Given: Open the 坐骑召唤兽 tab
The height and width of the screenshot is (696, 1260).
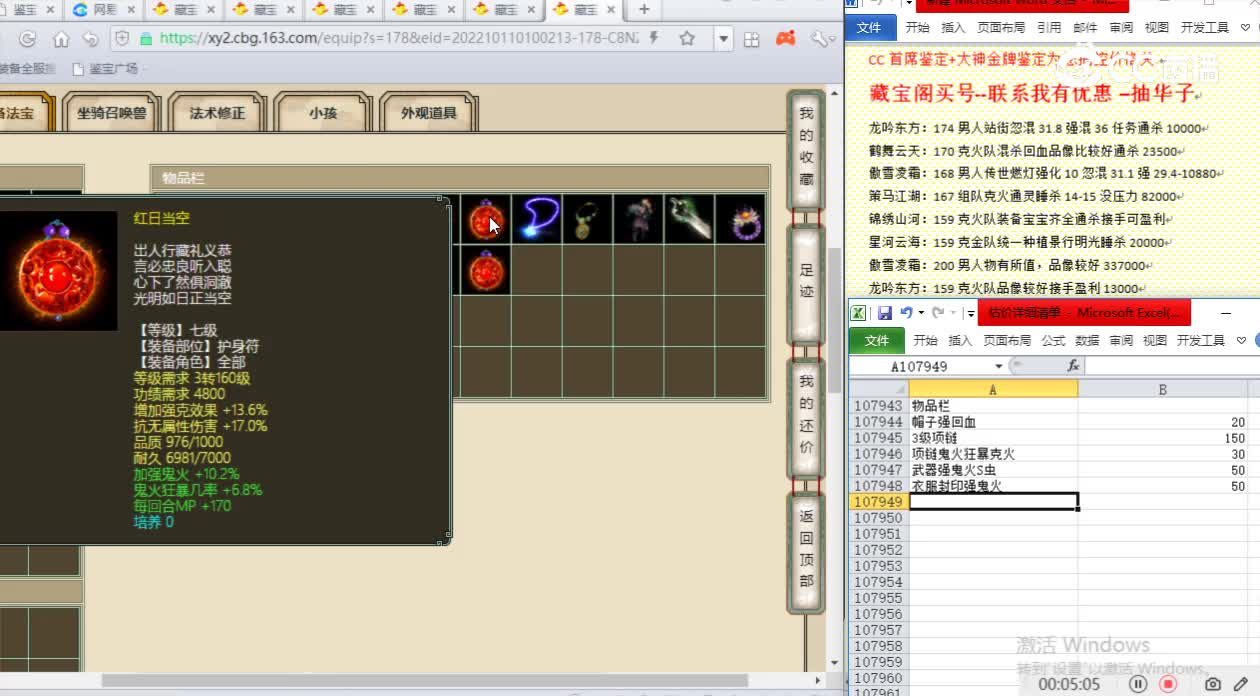Looking at the screenshot, I should click(112, 113).
